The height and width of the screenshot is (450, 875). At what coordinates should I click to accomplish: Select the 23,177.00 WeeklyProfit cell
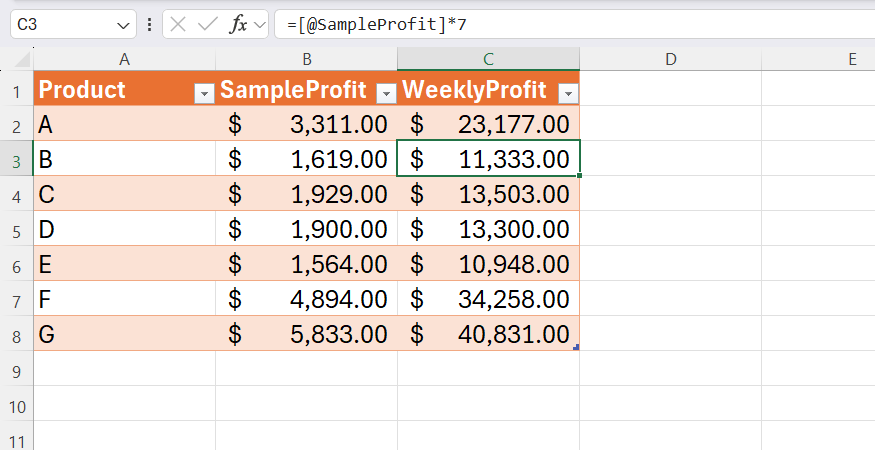pyautogui.click(x=488, y=123)
